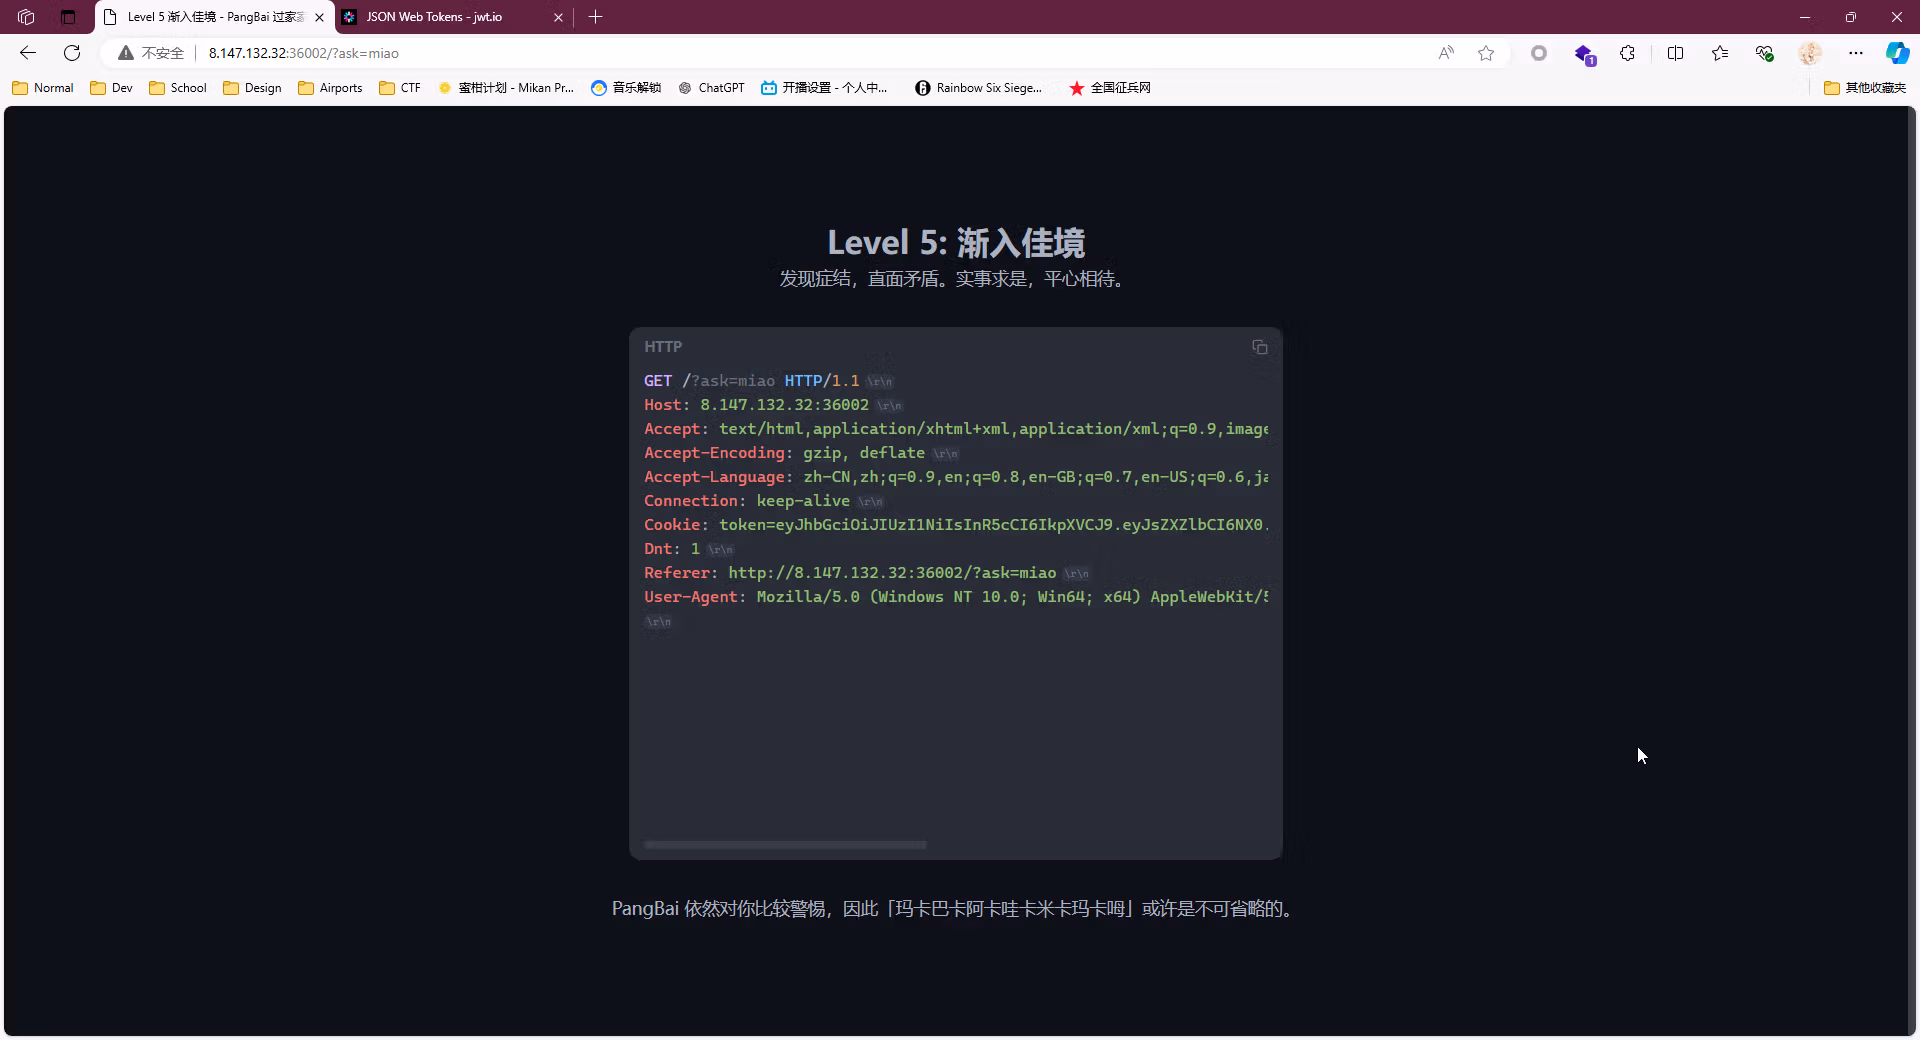1920x1040 pixels.
Task: Open browser Settings and more menu
Action: (x=1856, y=53)
